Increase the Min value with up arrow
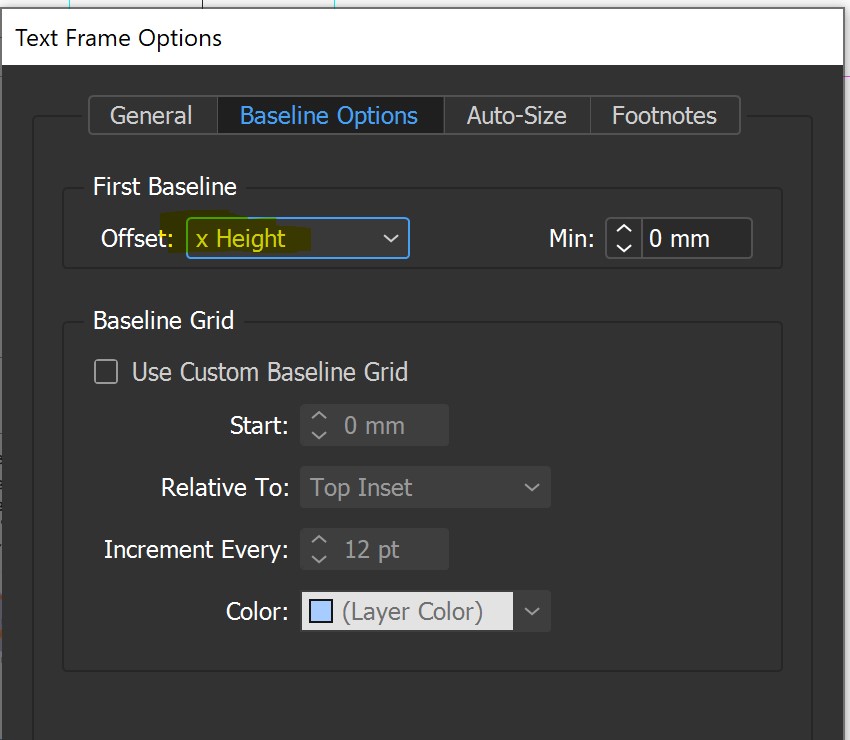The height and width of the screenshot is (740, 850). (624, 229)
